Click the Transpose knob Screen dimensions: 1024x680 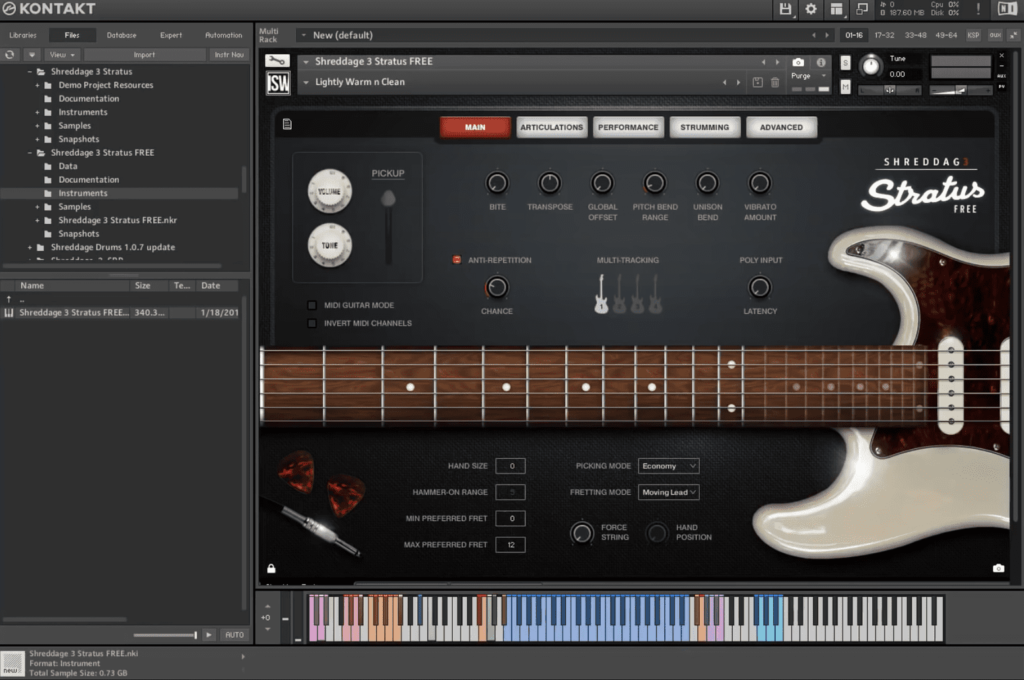click(x=549, y=184)
